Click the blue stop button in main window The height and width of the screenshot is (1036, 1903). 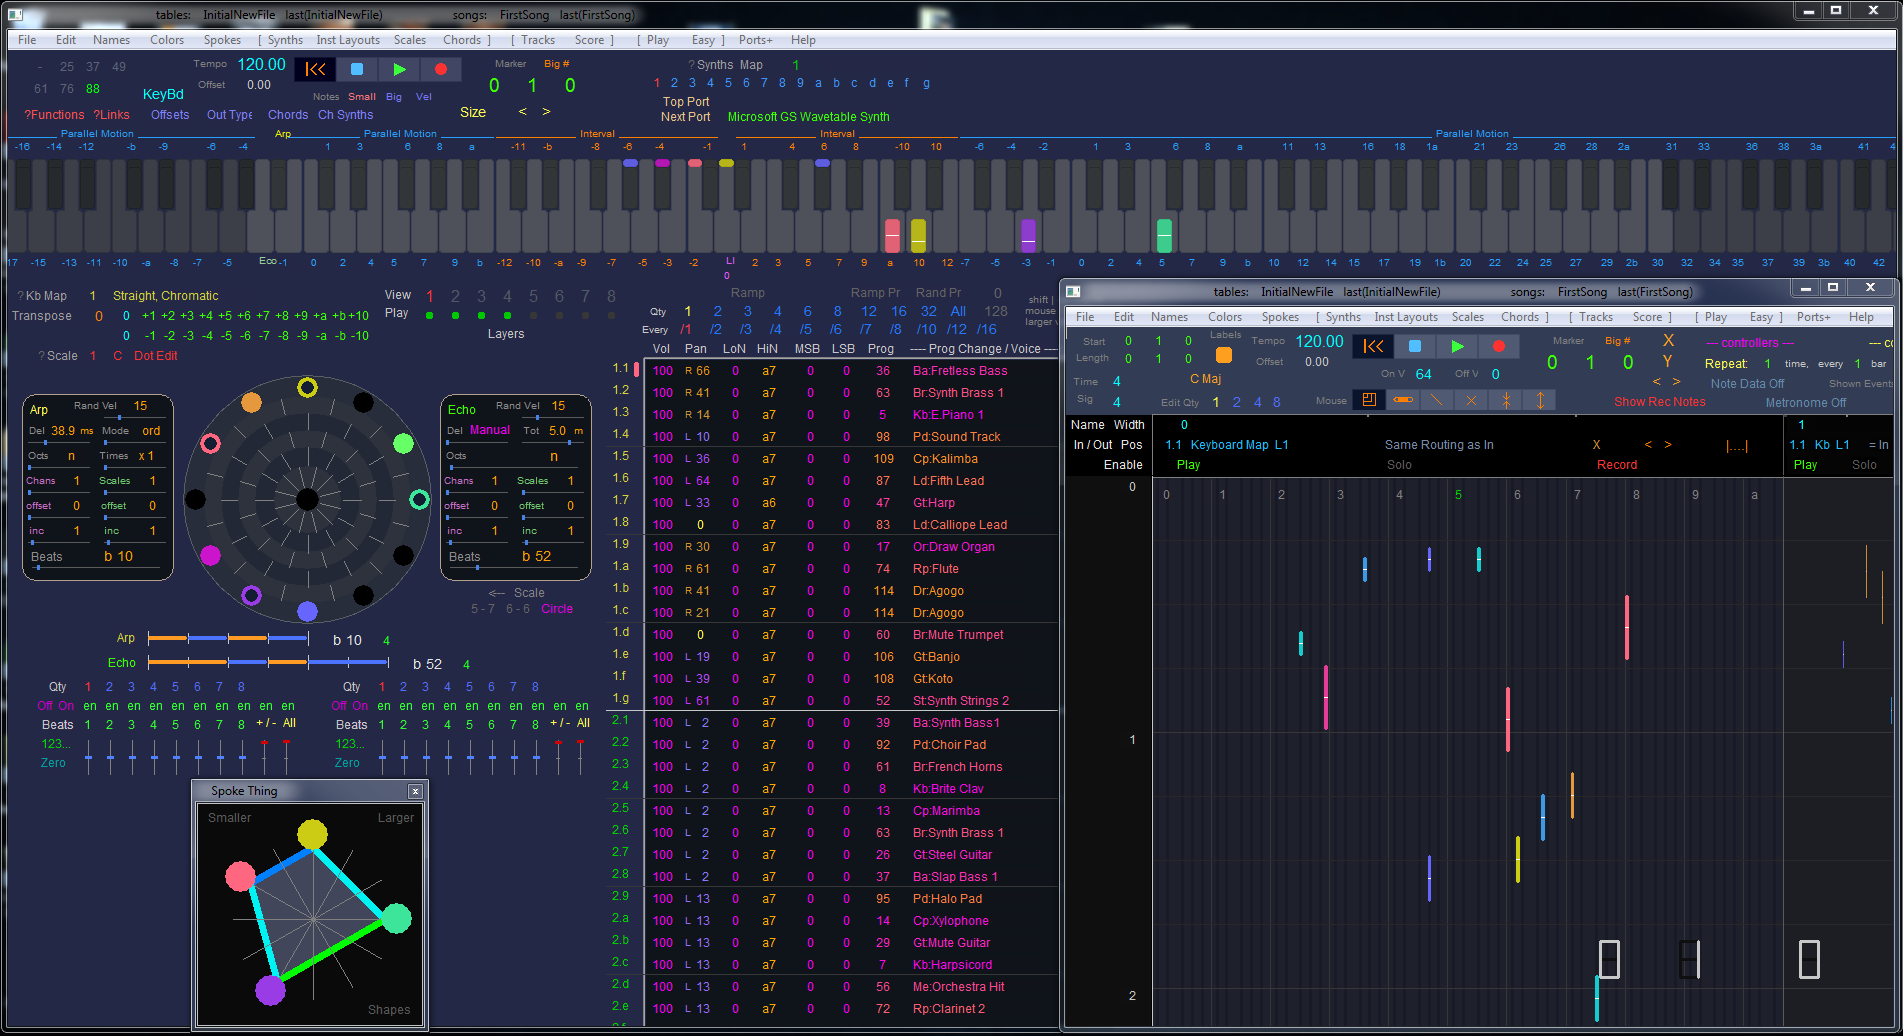[x=357, y=69]
